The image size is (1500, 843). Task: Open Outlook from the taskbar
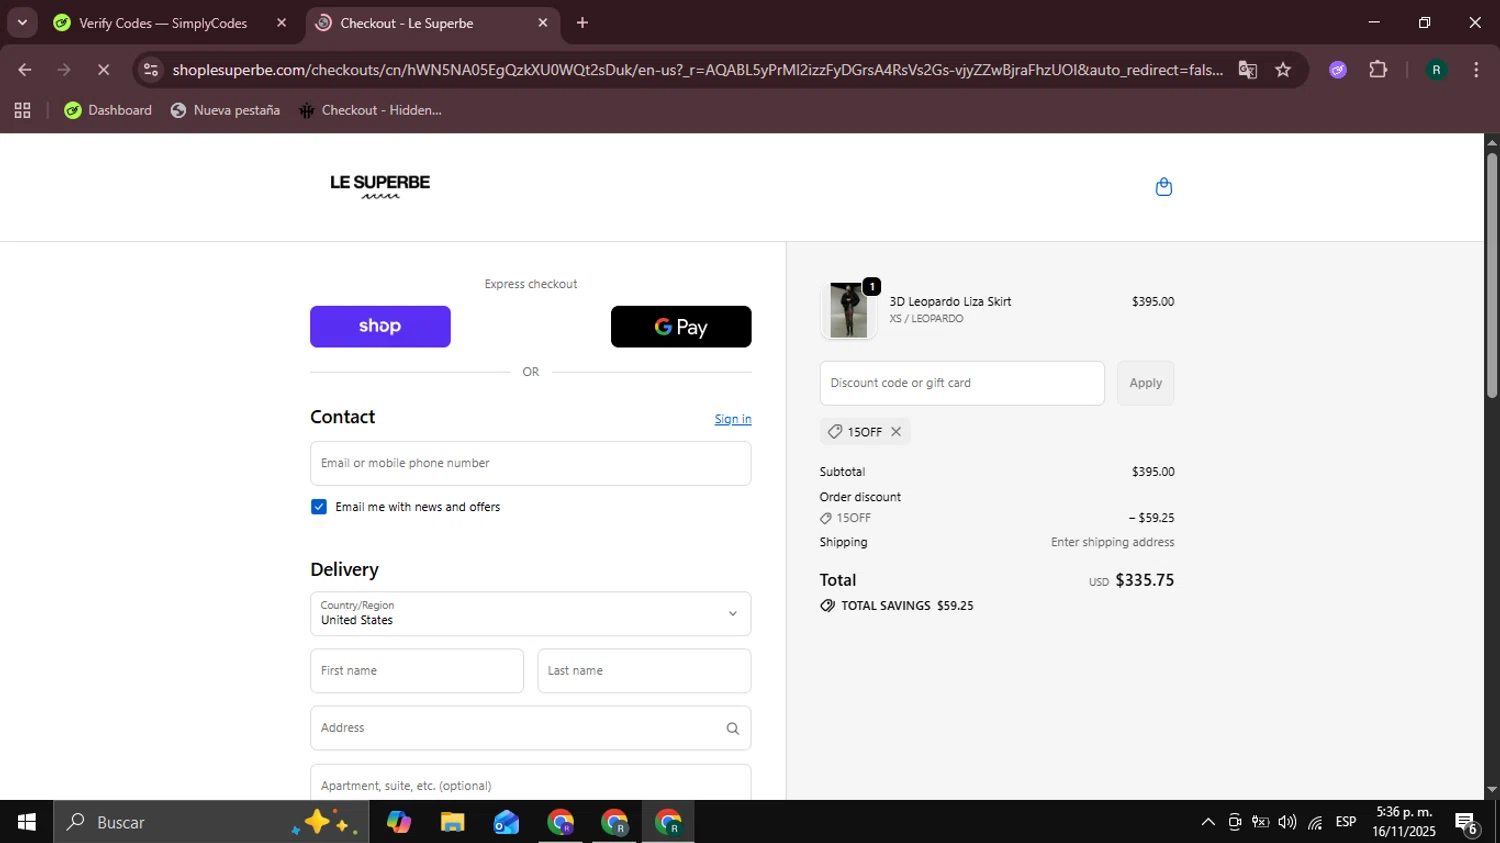click(506, 822)
